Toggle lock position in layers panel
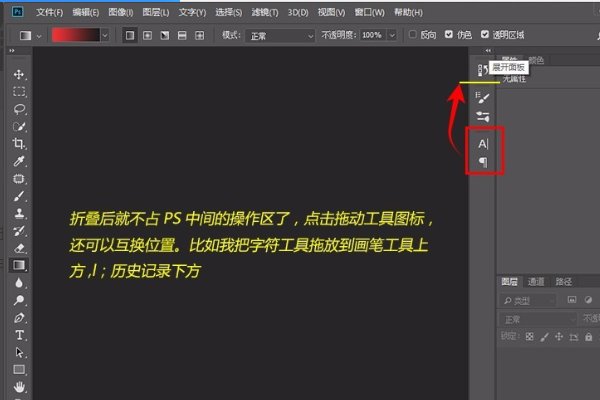 [x=559, y=336]
